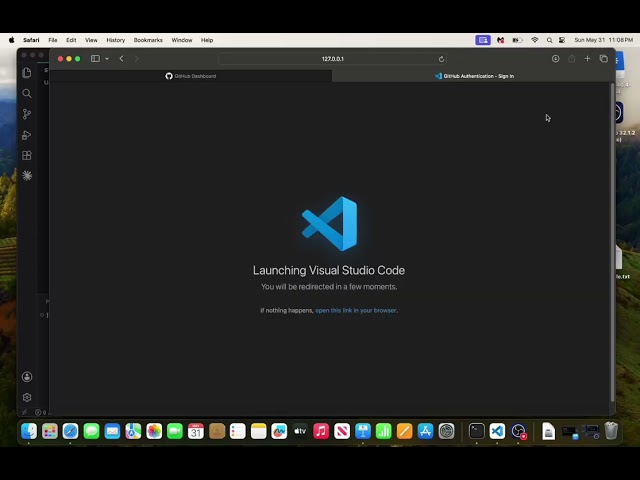640x480 pixels.
Task: Click the Safari page vertical scrollbar
Action: [612, 243]
